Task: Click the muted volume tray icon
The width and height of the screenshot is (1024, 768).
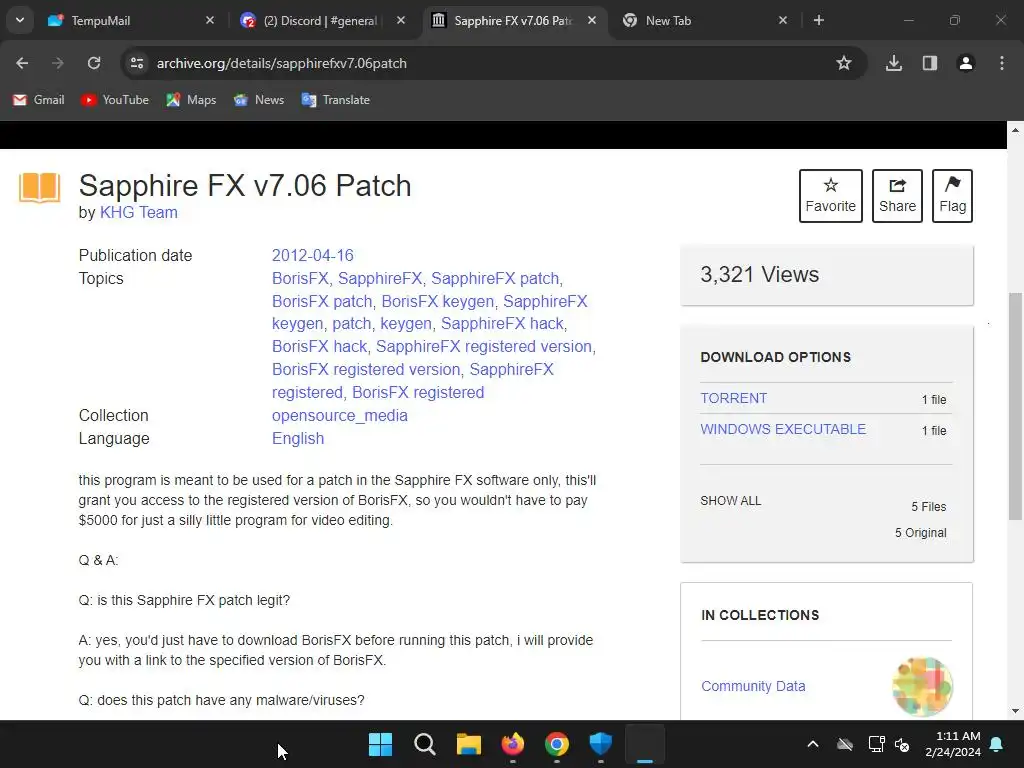Action: (903, 744)
